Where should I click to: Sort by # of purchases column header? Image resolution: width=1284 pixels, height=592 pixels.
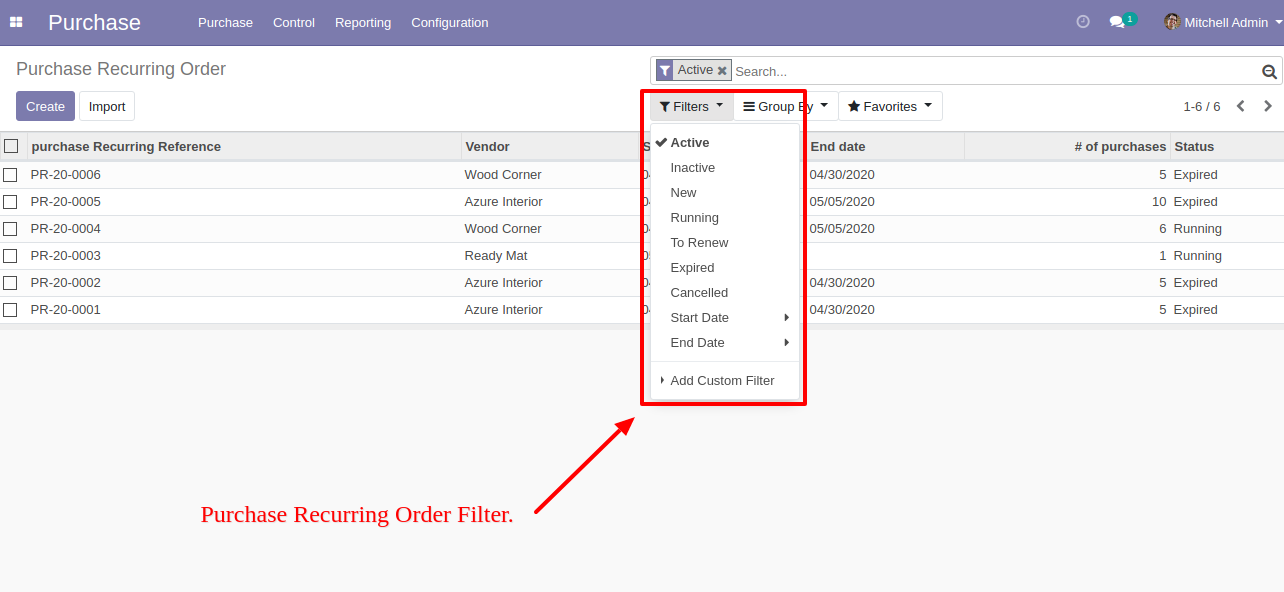1120,146
